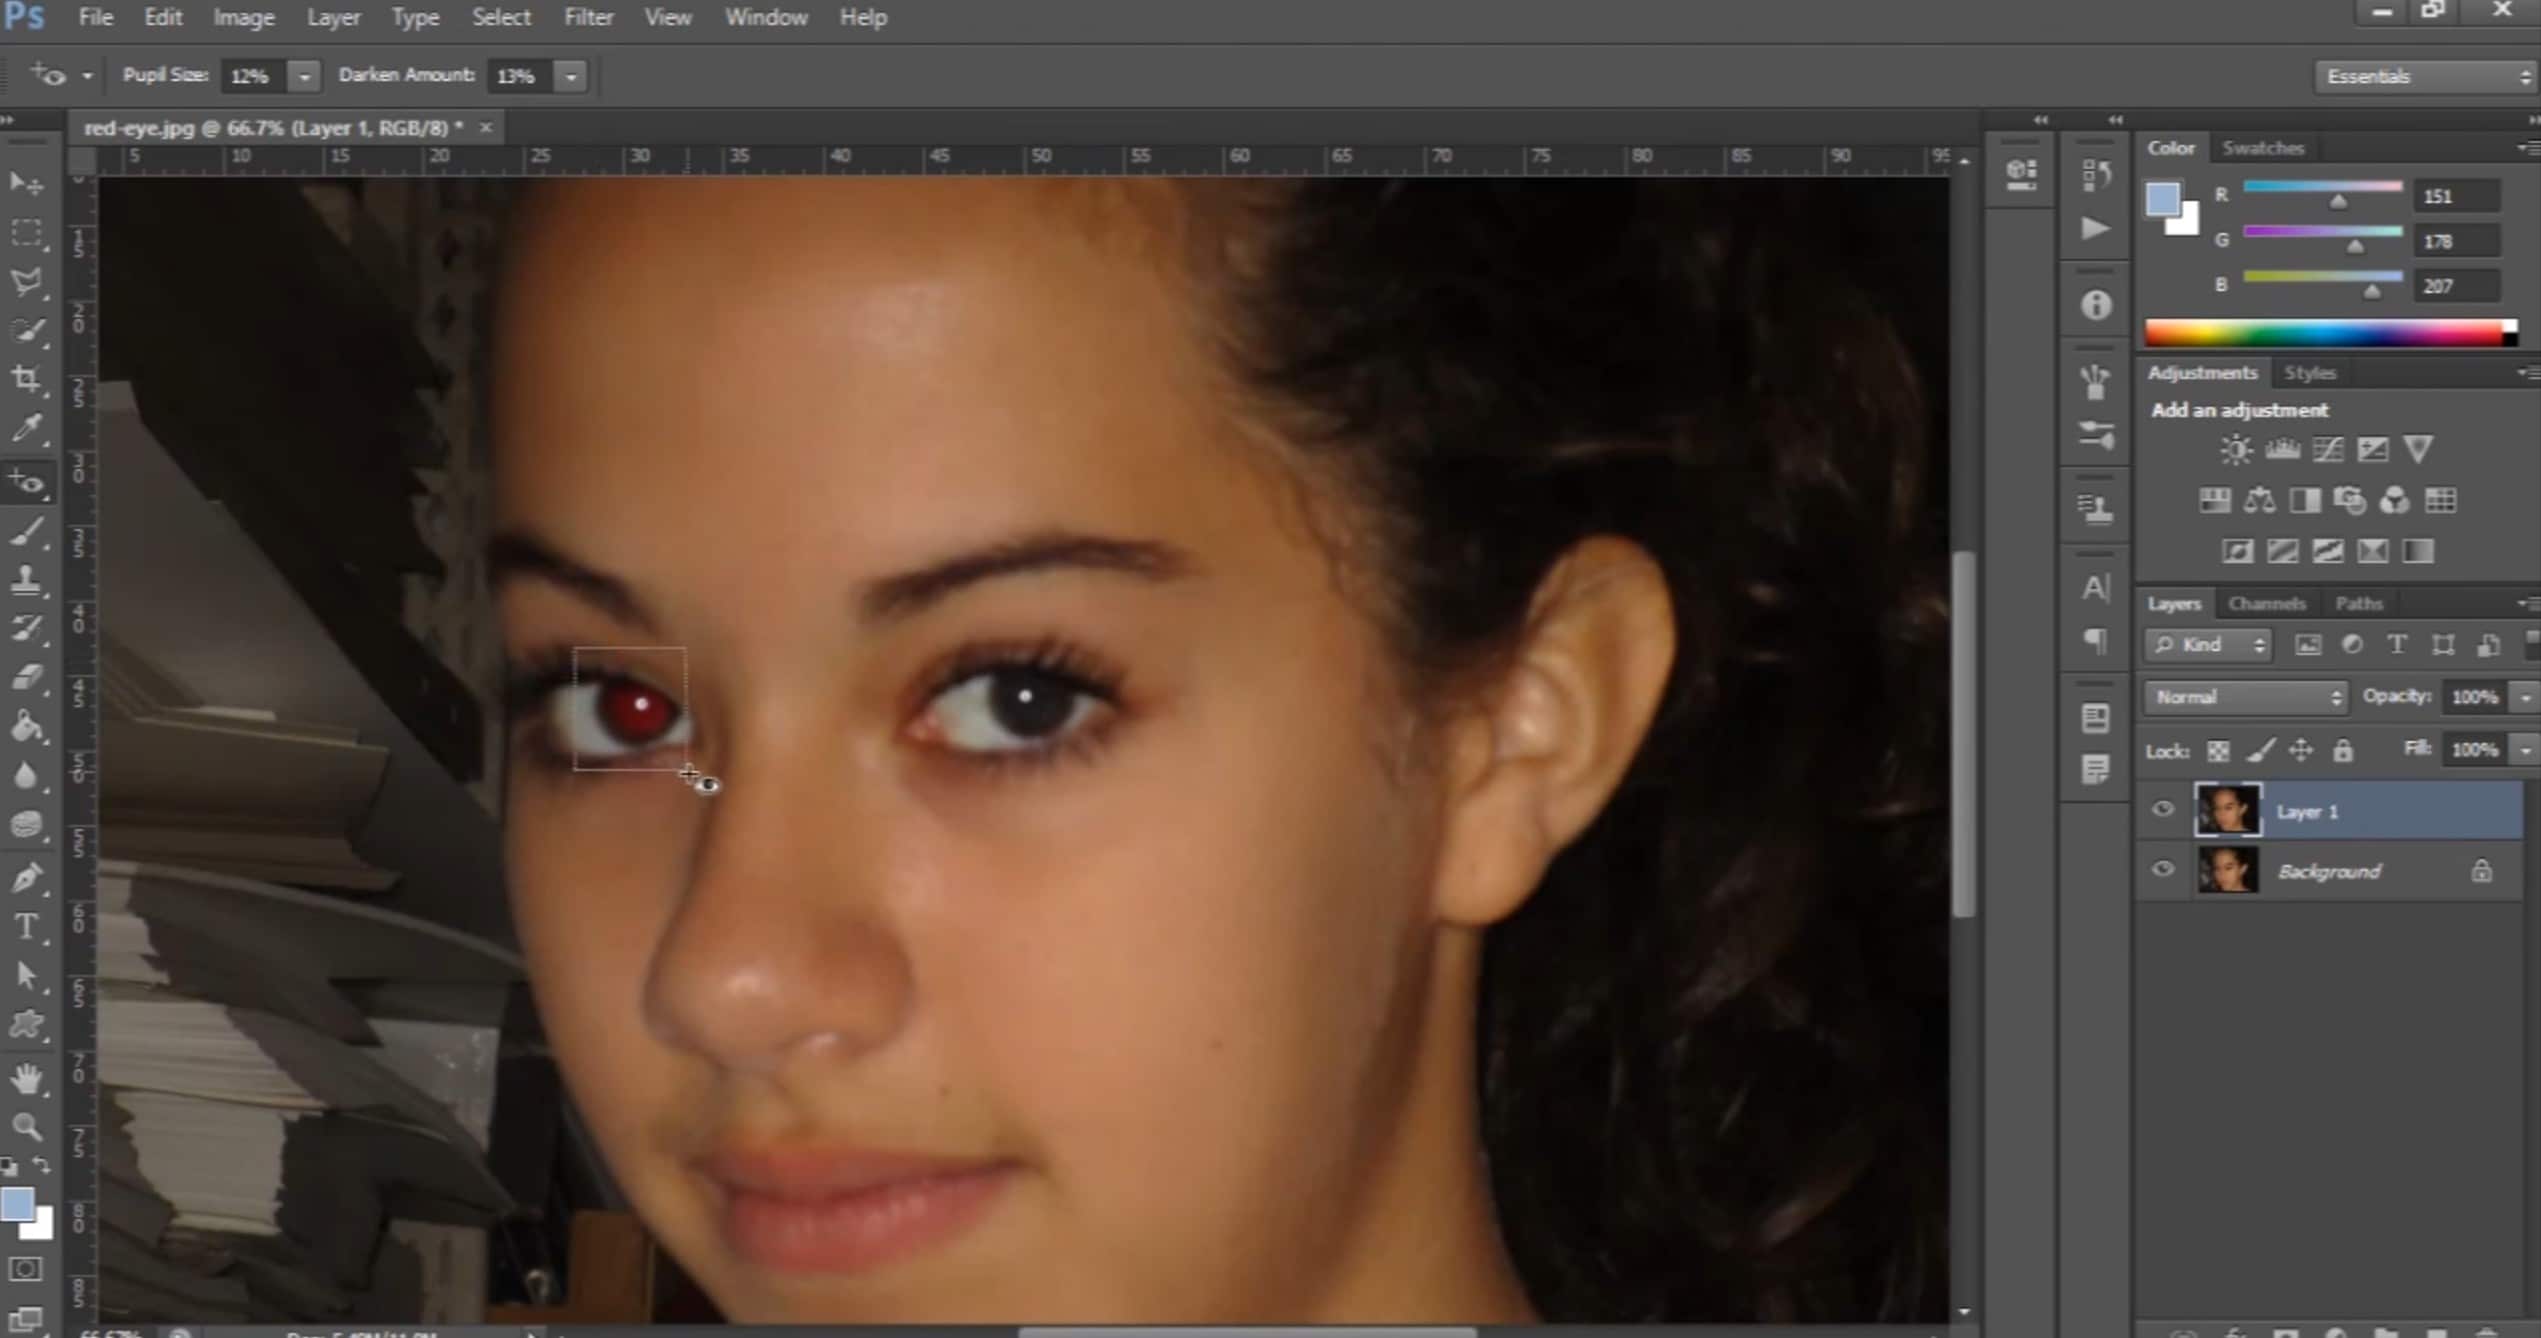Viewport: 2541px width, 1338px height.
Task: Select the Crop tool
Action: click(x=26, y=378)
